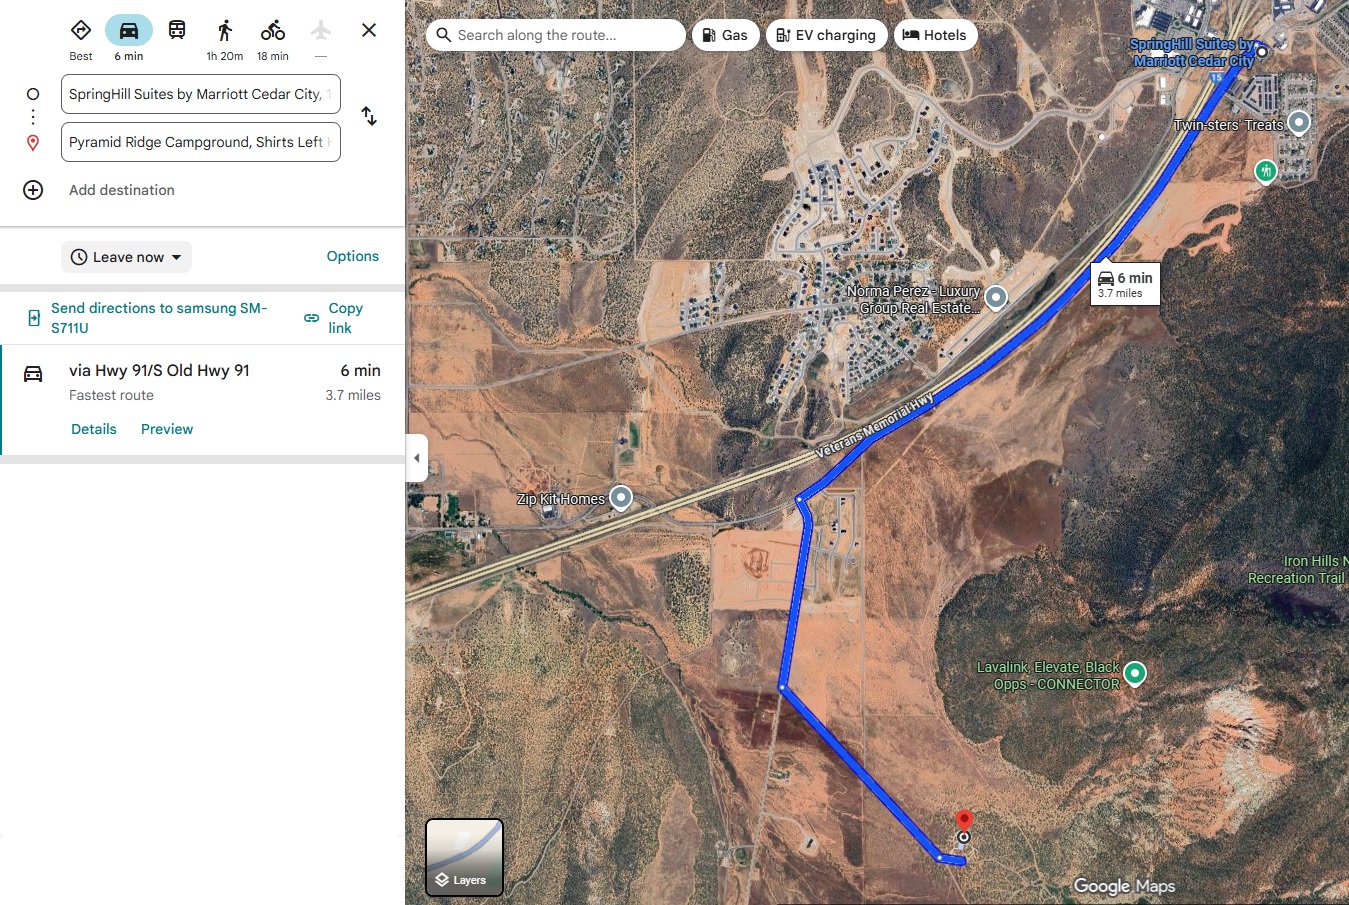Click the Search along the route field
1349x905 pixels.
[x=556, y=35]
